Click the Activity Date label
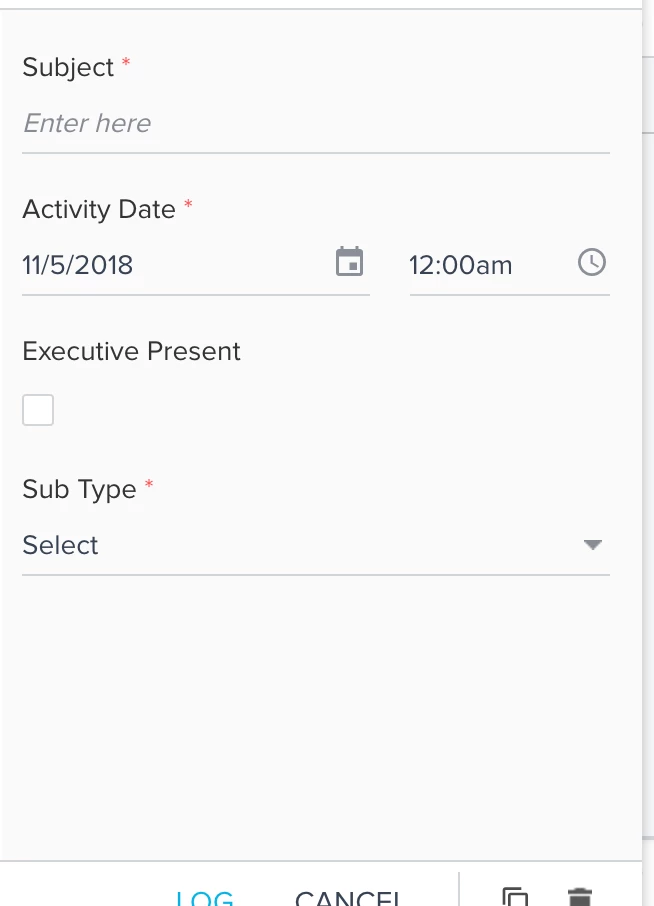This screenshot has height=906, width=654. coord(99,209)
